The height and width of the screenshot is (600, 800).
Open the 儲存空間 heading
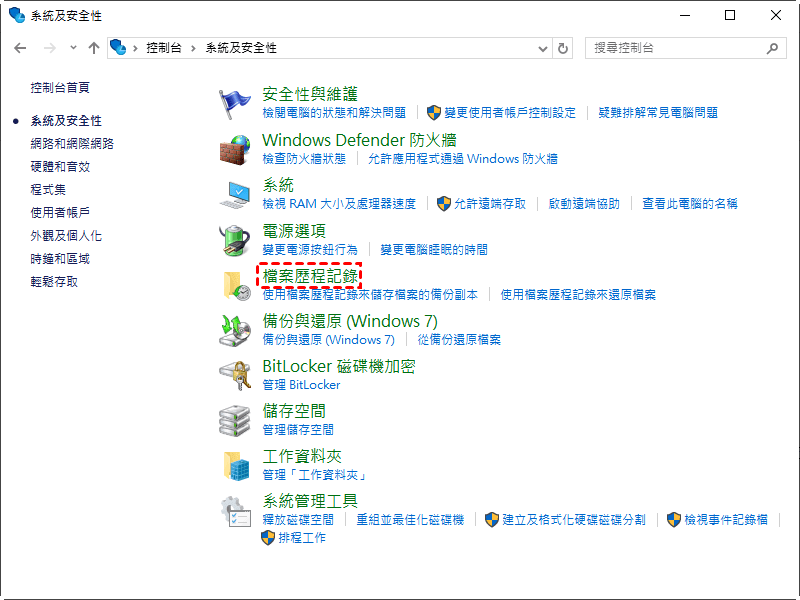(x=294, y=411)
